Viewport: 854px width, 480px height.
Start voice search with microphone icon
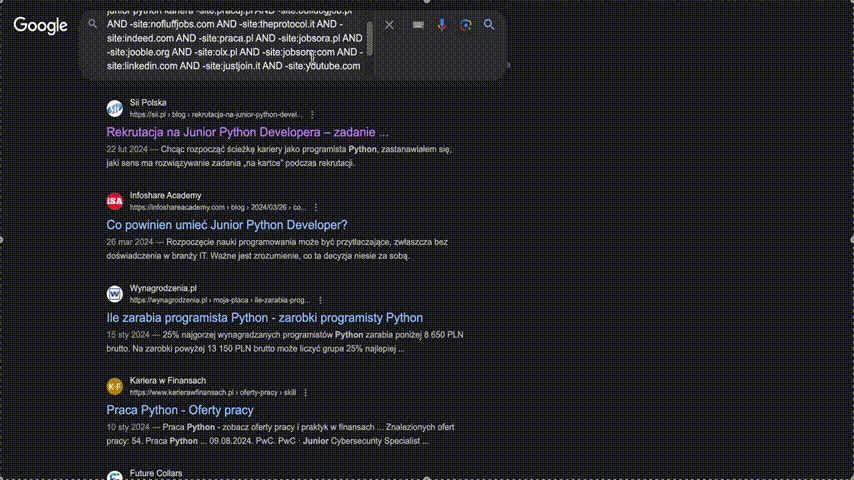pos(442,25)
